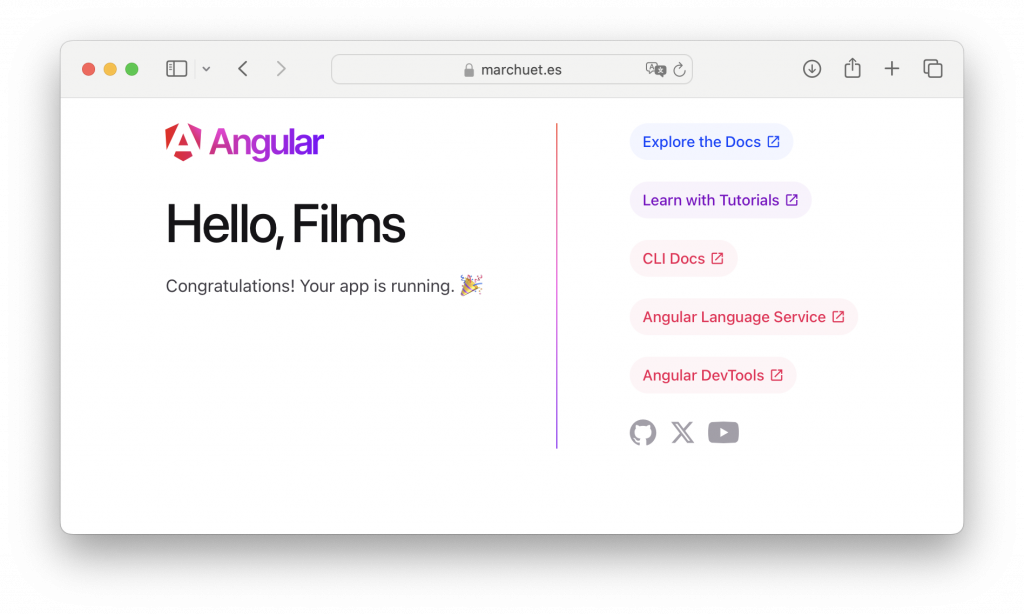Show tab overview icon
The height and width of the screenshot is (614, 1024).
(x=933, y=69)
